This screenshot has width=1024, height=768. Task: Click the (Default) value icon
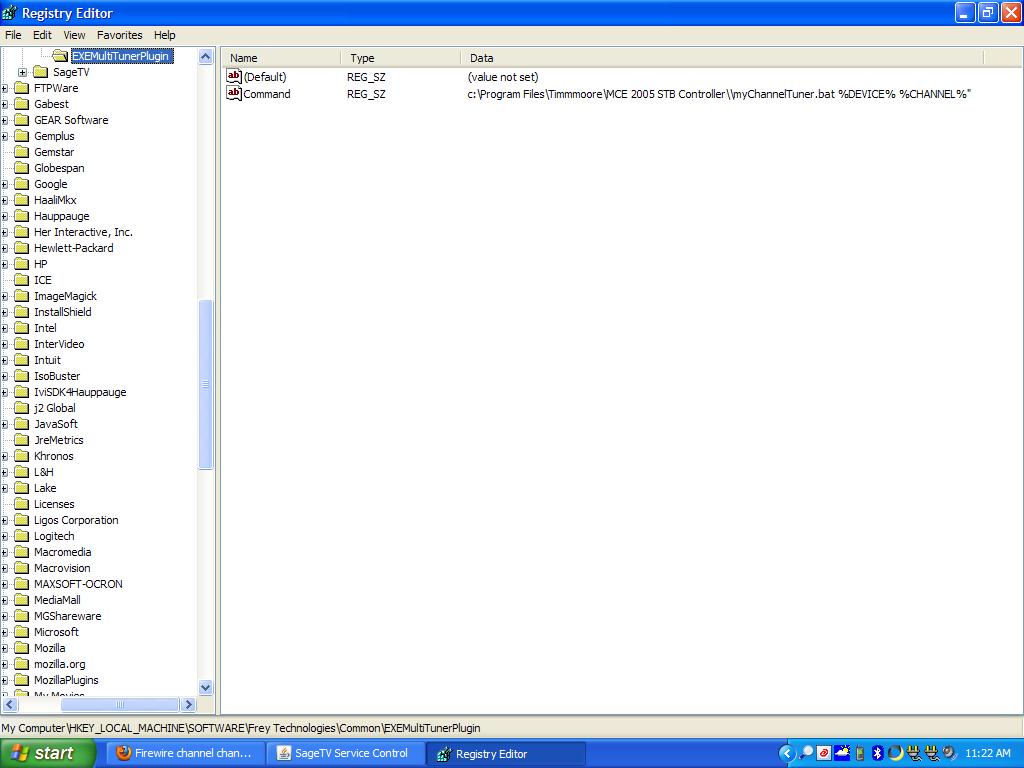(234, 77)
